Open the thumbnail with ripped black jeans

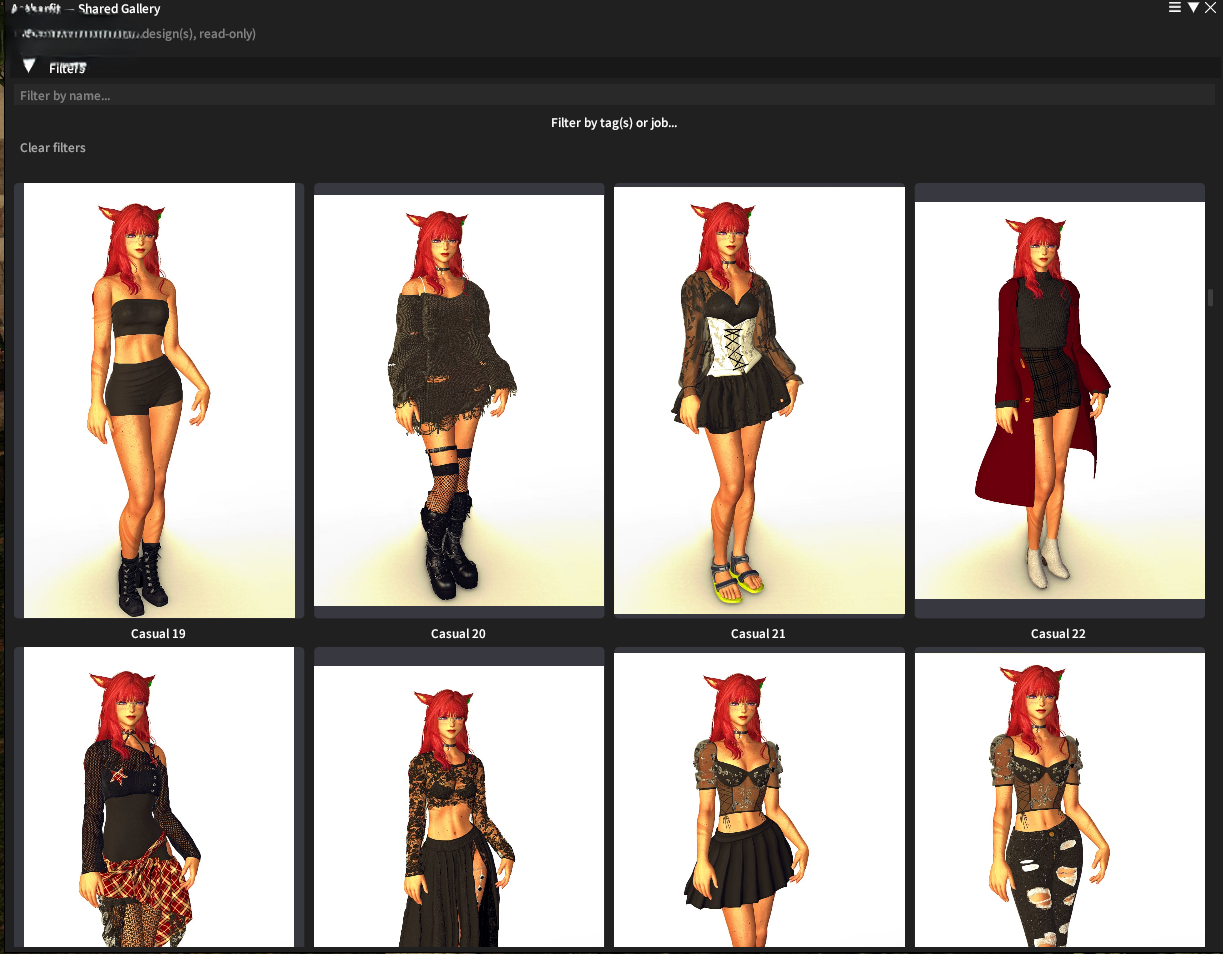point(1059,796)
